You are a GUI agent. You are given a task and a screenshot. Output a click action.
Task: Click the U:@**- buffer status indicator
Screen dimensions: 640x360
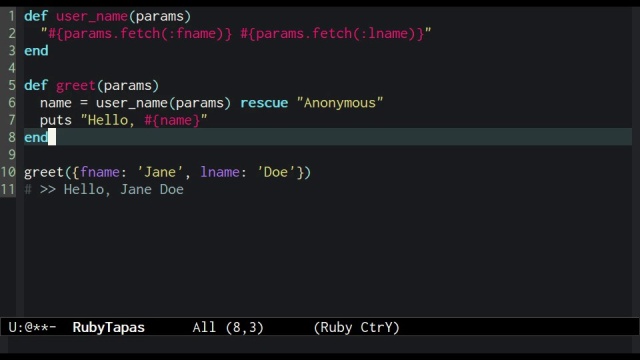pyautogui.click(x=32, y=327)
